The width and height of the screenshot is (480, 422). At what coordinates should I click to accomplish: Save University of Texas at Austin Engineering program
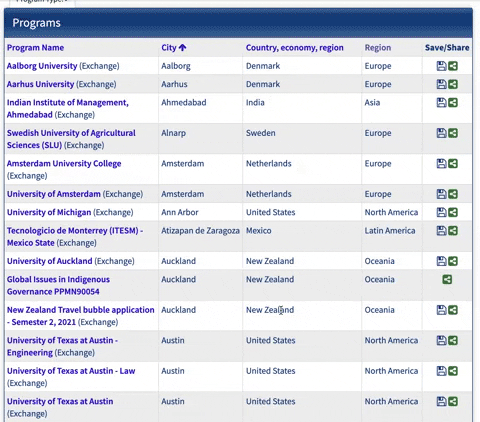click(x=441, y=340)
